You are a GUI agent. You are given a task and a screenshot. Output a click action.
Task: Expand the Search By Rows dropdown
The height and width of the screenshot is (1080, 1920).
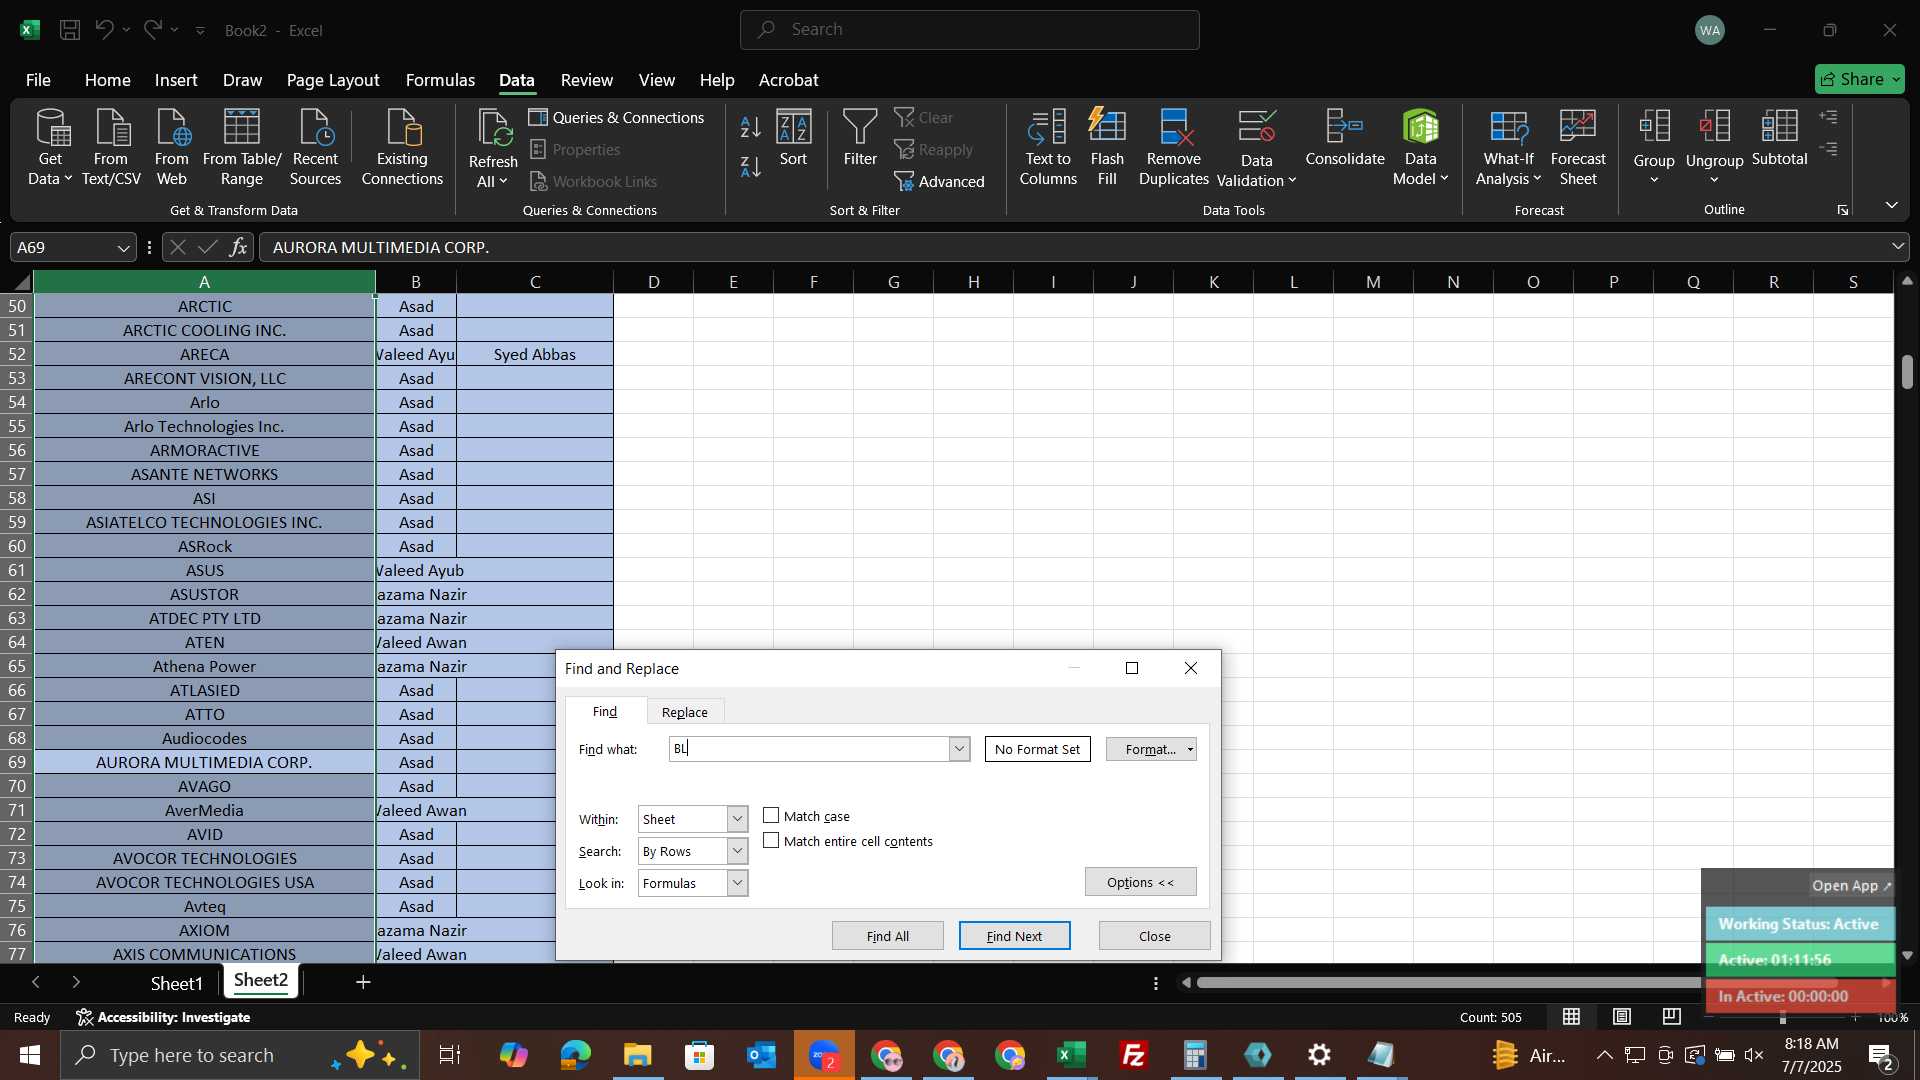point(737,851)
